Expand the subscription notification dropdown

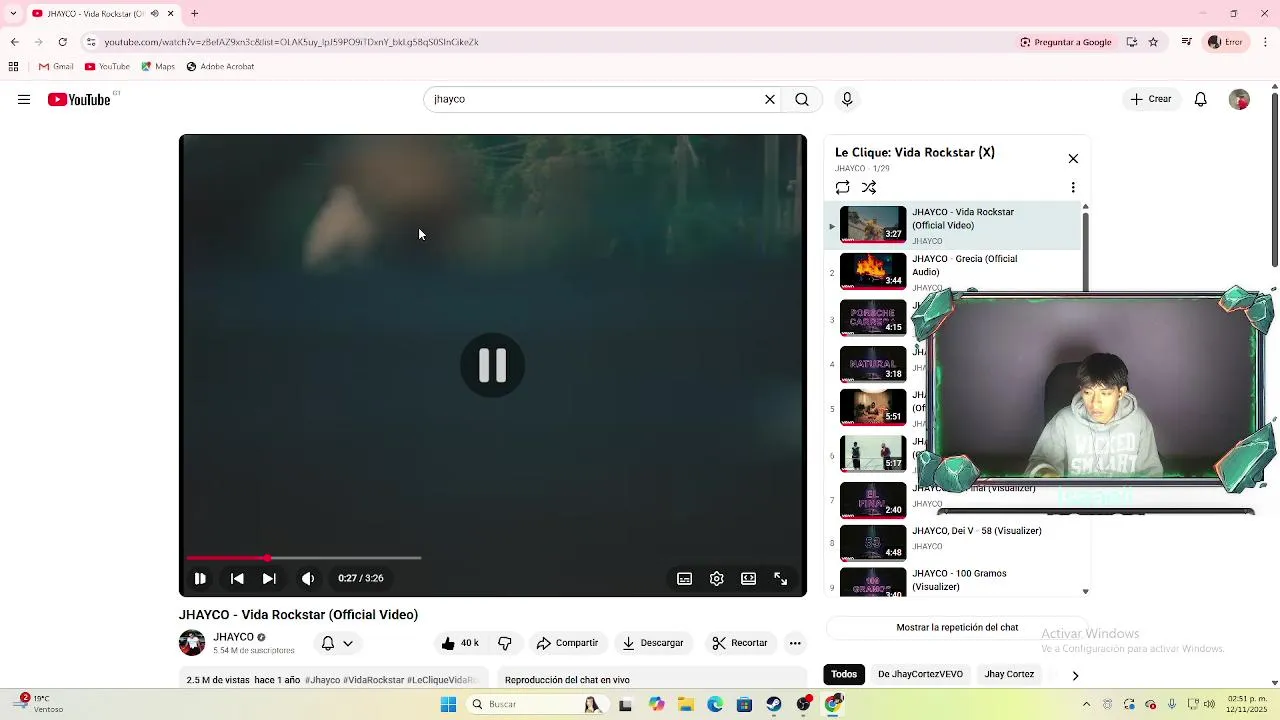(338, 643)
